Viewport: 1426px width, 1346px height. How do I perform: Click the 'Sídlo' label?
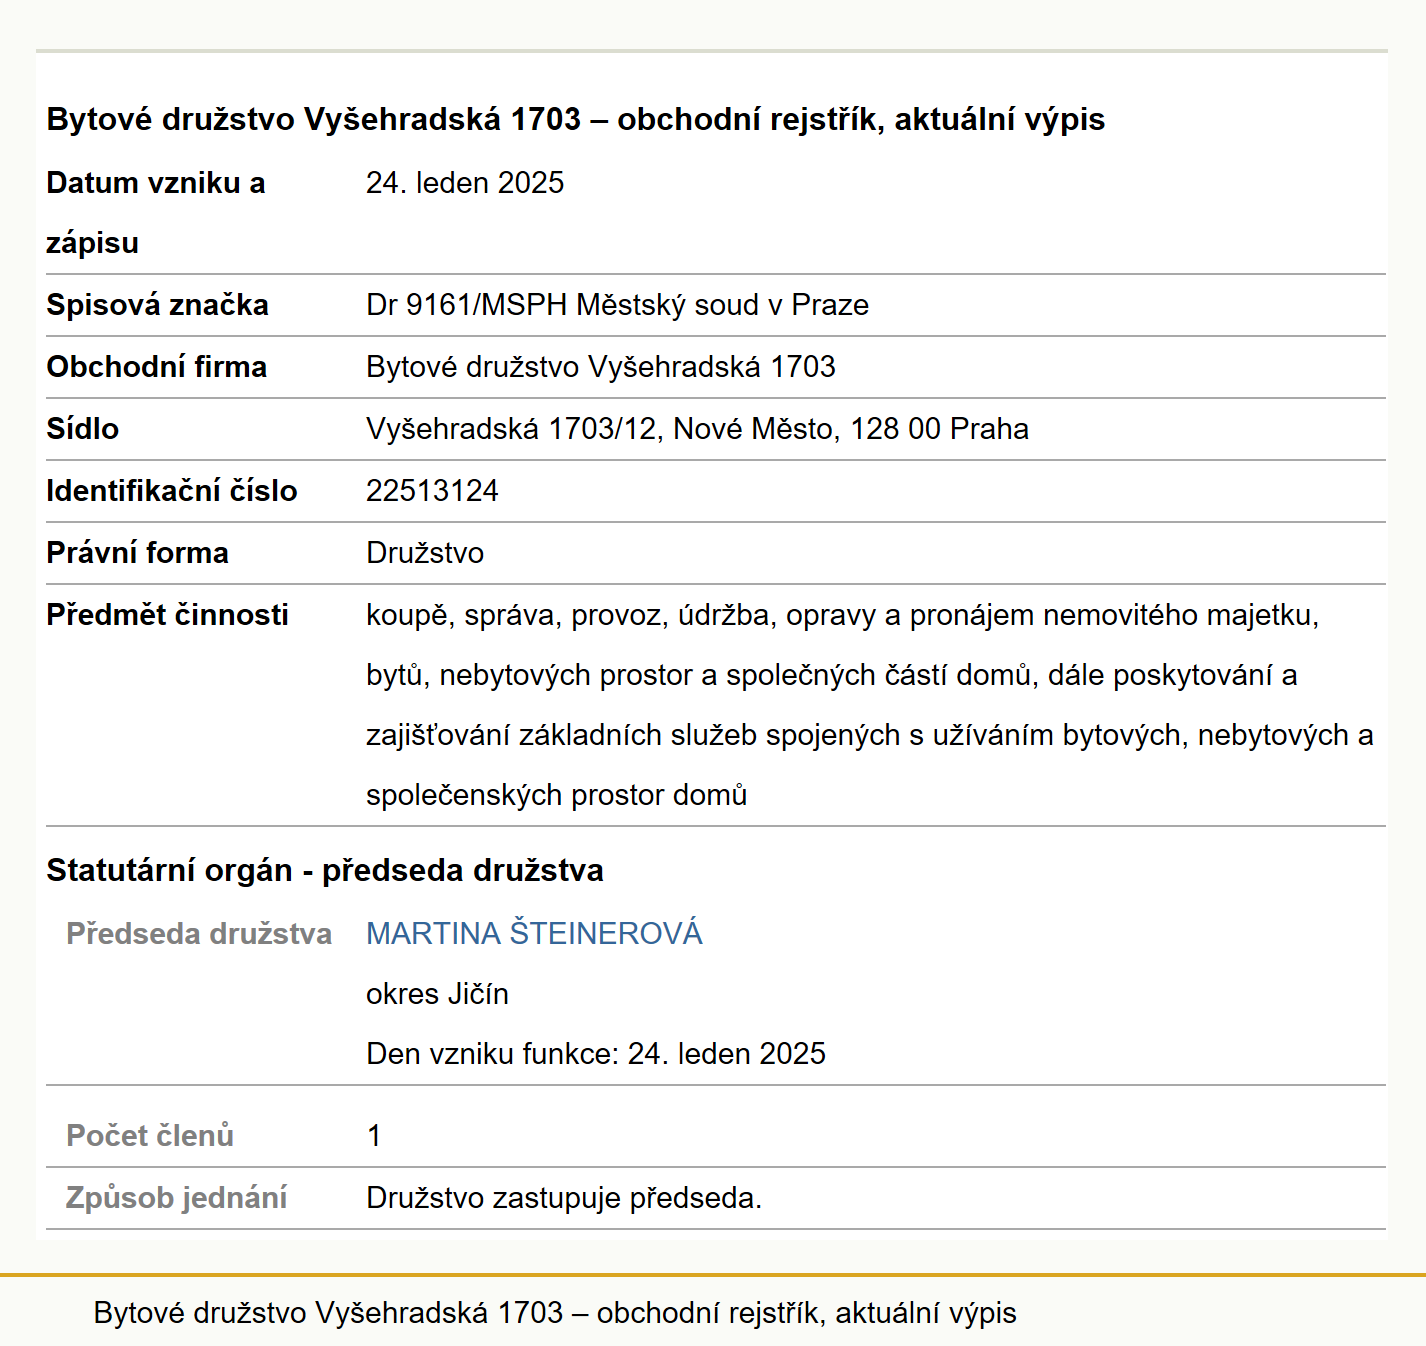coord(82,429)
